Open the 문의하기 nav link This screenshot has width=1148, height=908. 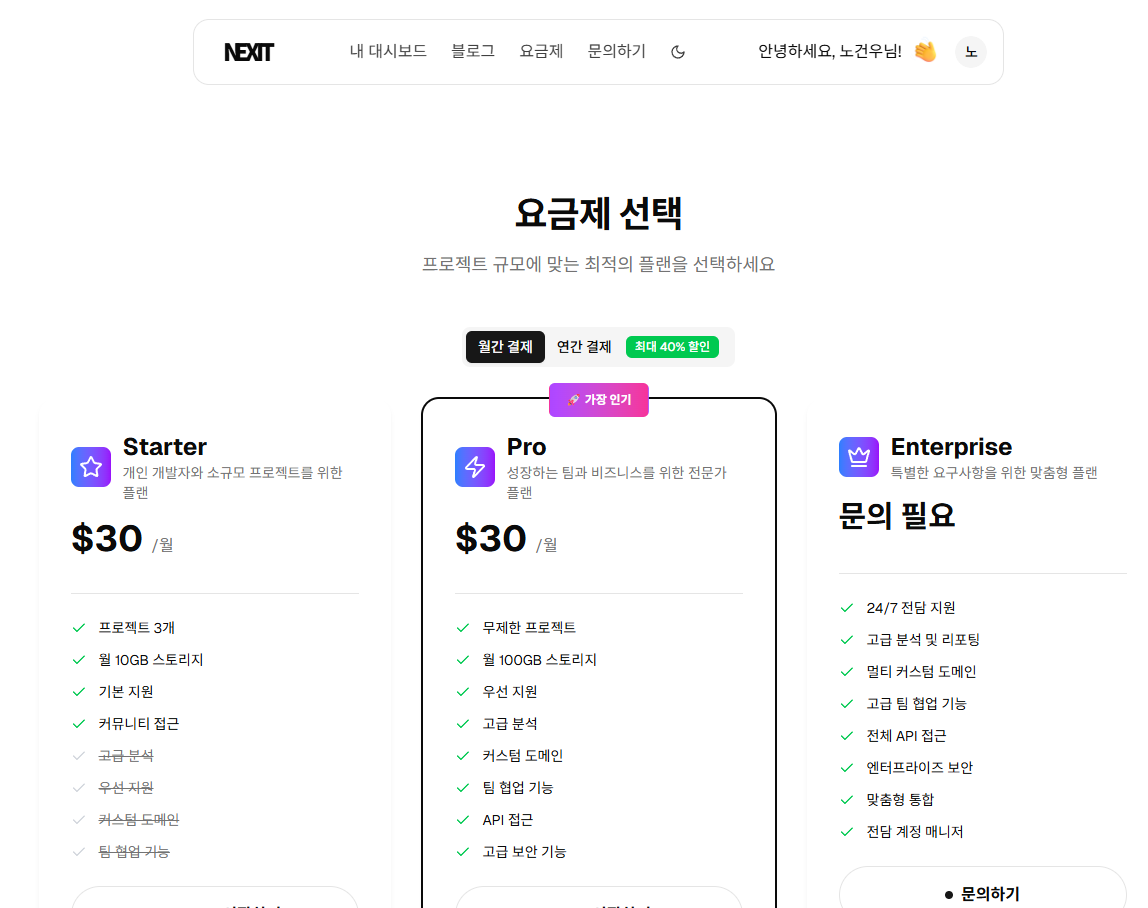[x=617, y=51]
